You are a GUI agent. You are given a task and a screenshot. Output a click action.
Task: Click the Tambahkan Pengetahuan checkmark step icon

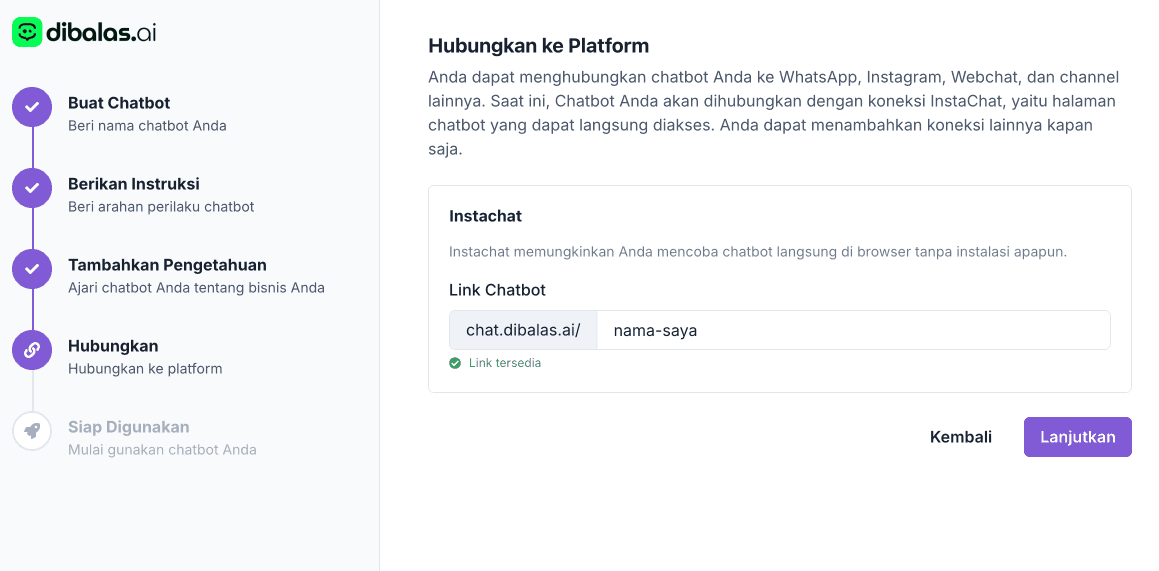(32, 269)
